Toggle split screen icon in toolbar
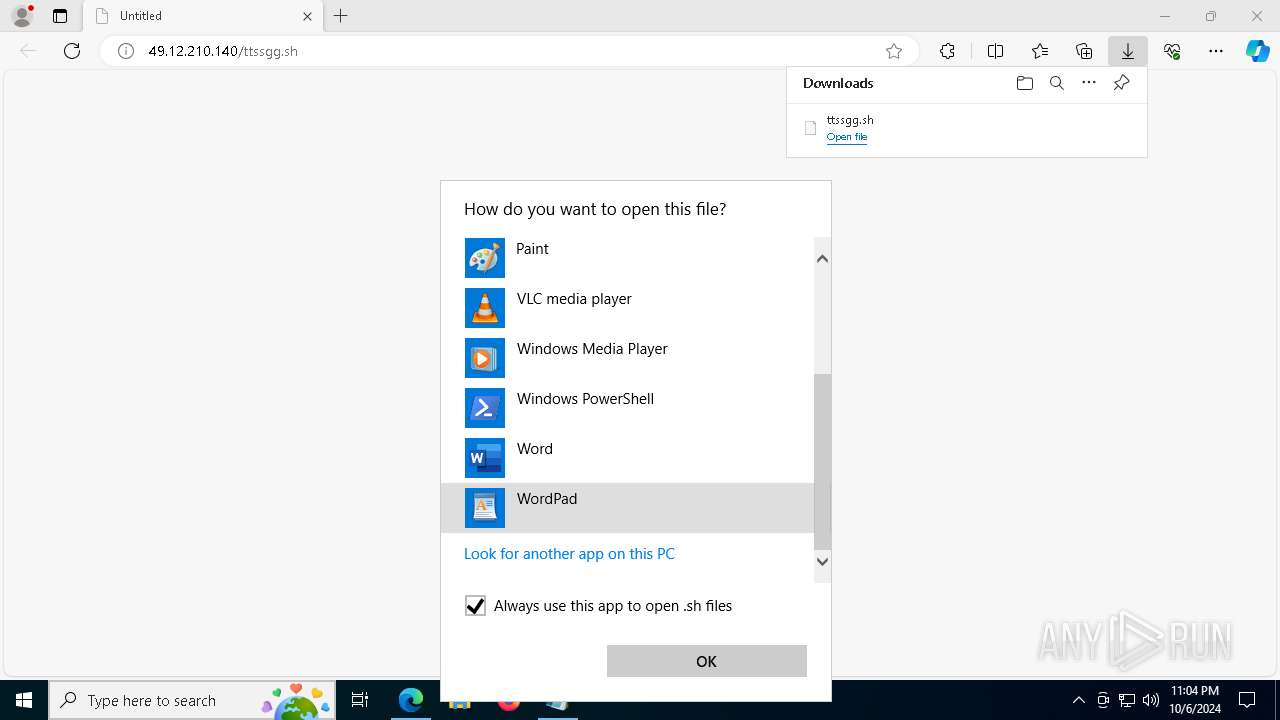The image size is (1280, 720). point(995,51)
